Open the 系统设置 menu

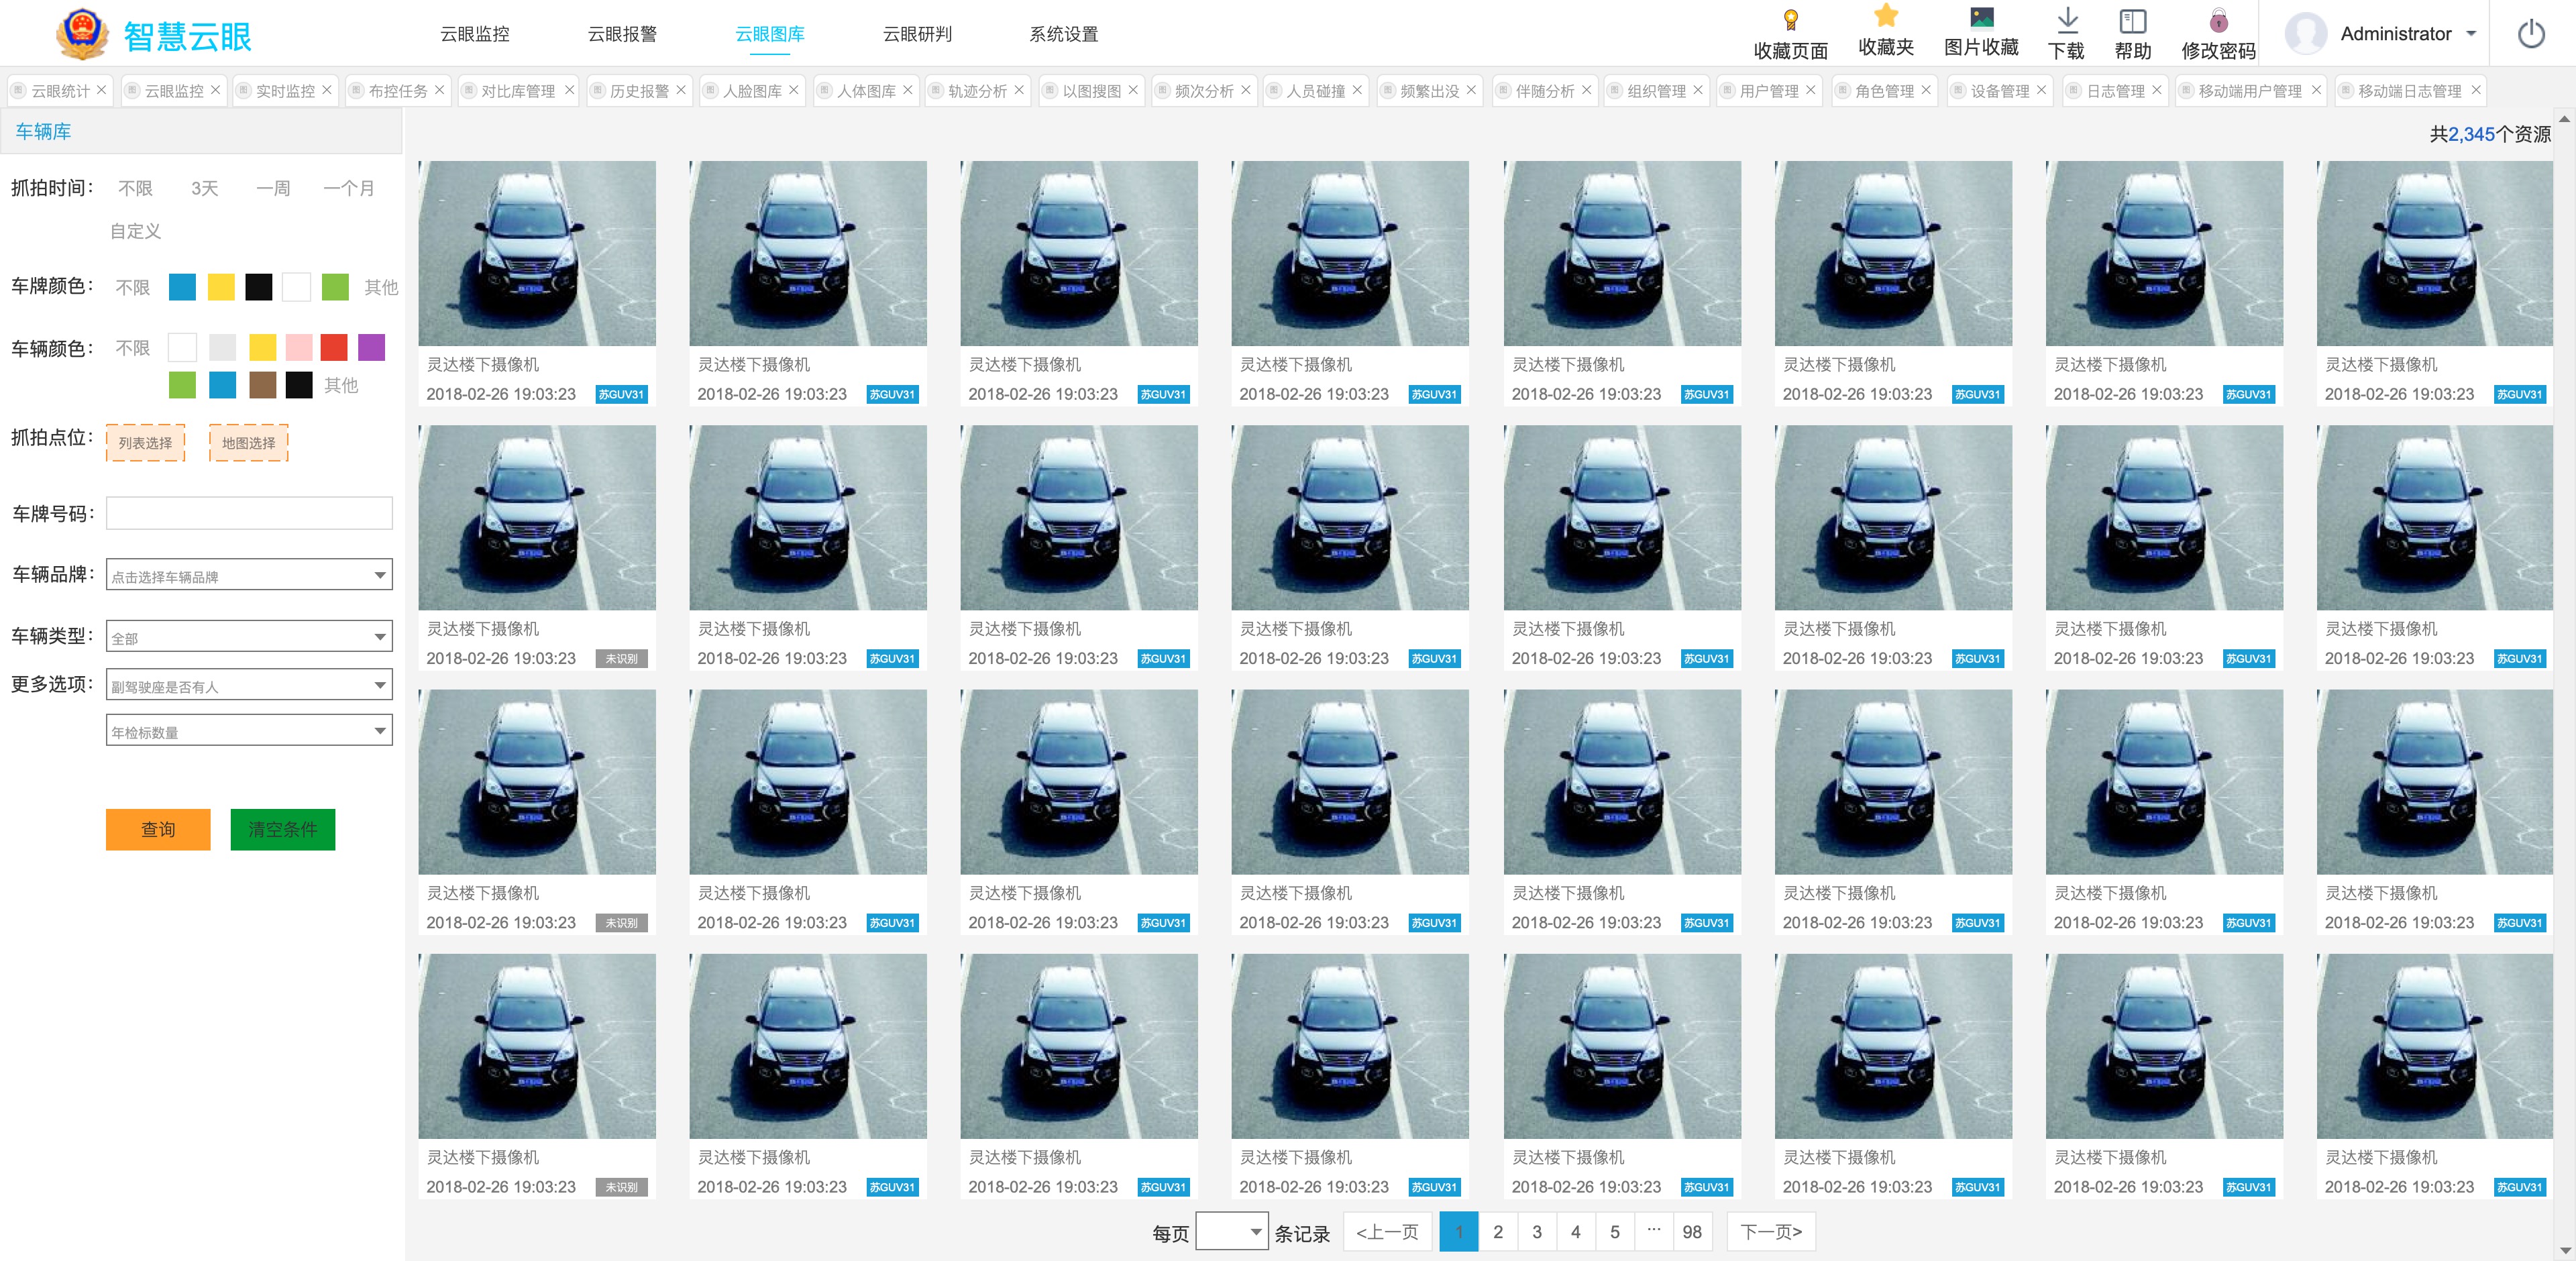(1064, 34)
